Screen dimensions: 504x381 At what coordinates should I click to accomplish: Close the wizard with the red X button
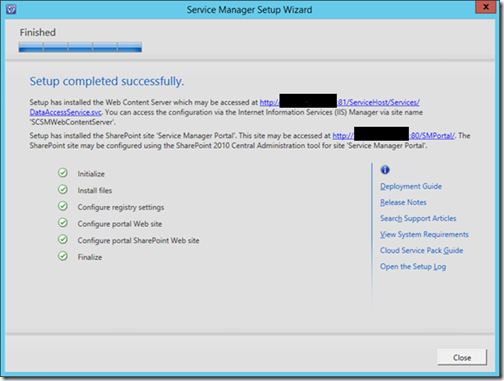click(x=486, y=7)
